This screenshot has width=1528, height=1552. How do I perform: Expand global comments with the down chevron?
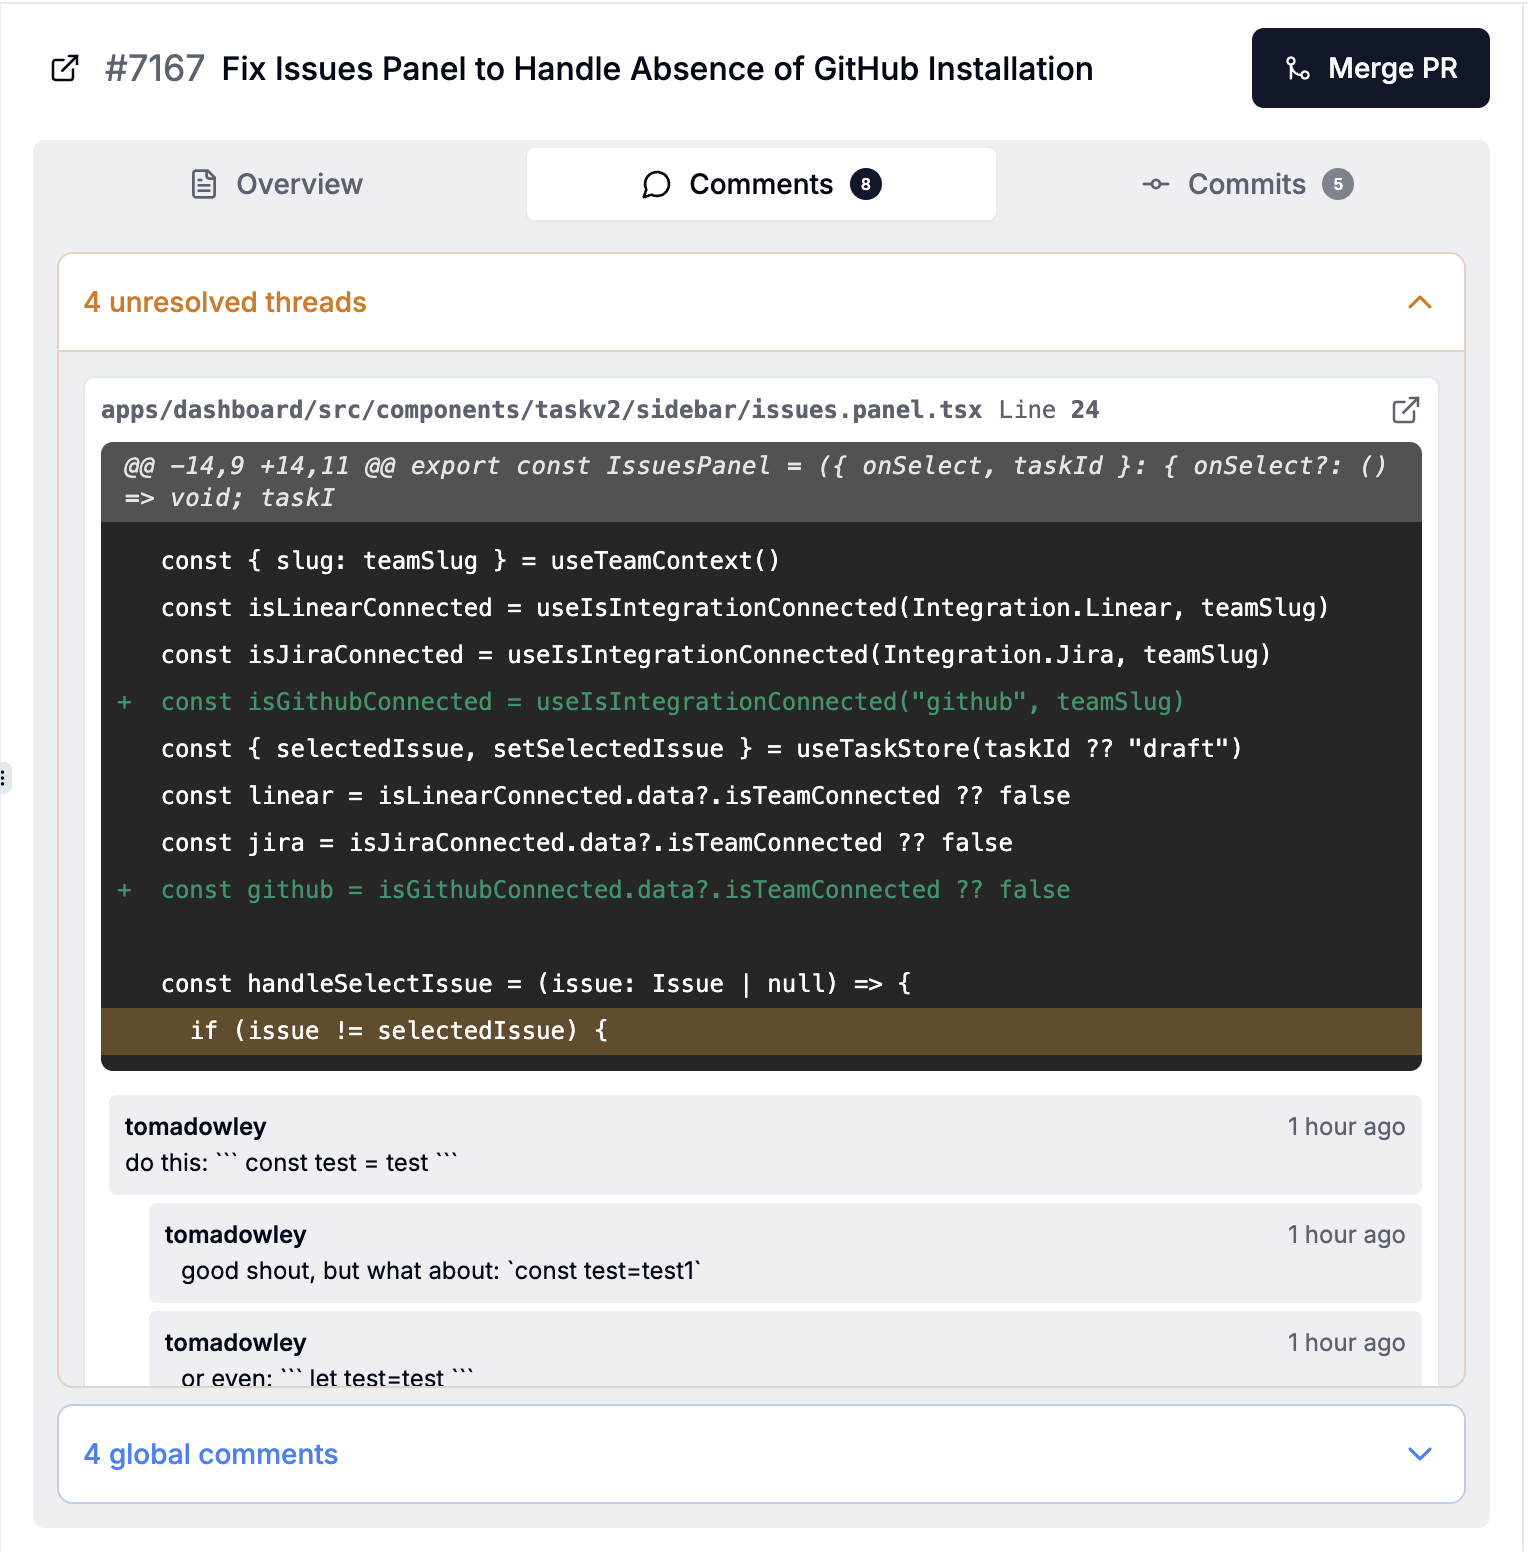[x=1419, y=1454]
